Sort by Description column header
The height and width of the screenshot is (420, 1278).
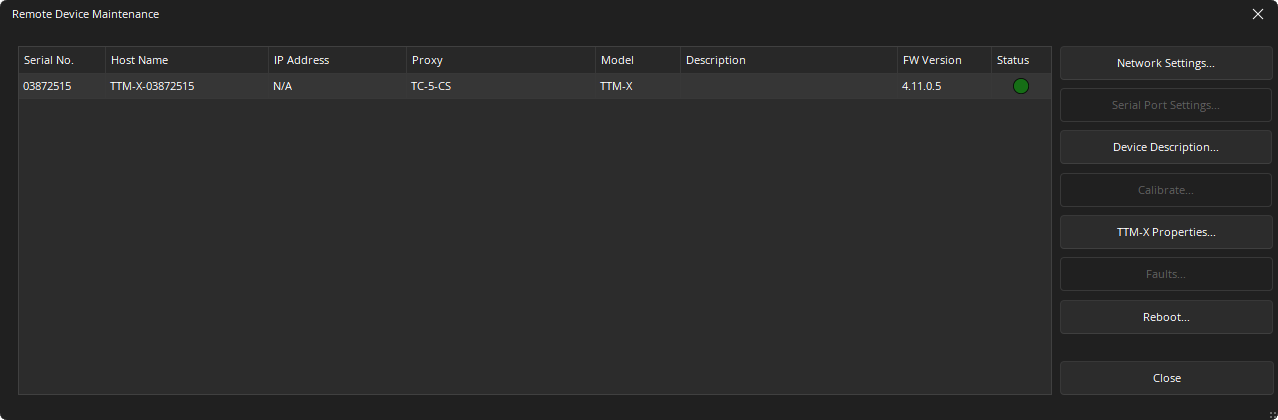788,60
